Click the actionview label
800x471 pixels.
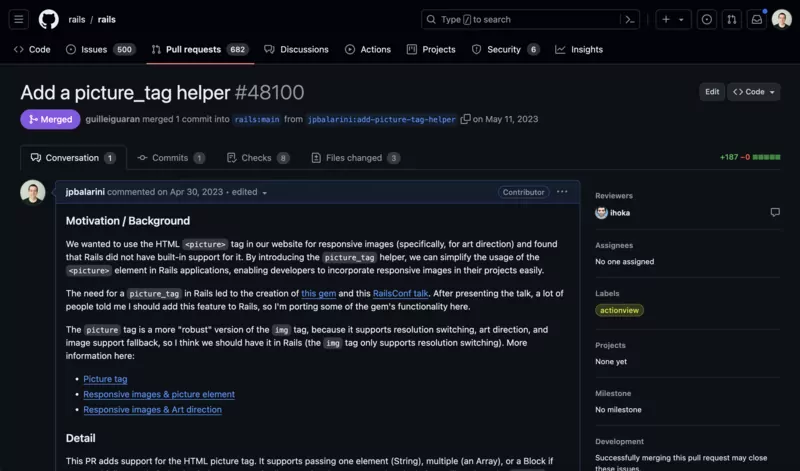(619, 310)
